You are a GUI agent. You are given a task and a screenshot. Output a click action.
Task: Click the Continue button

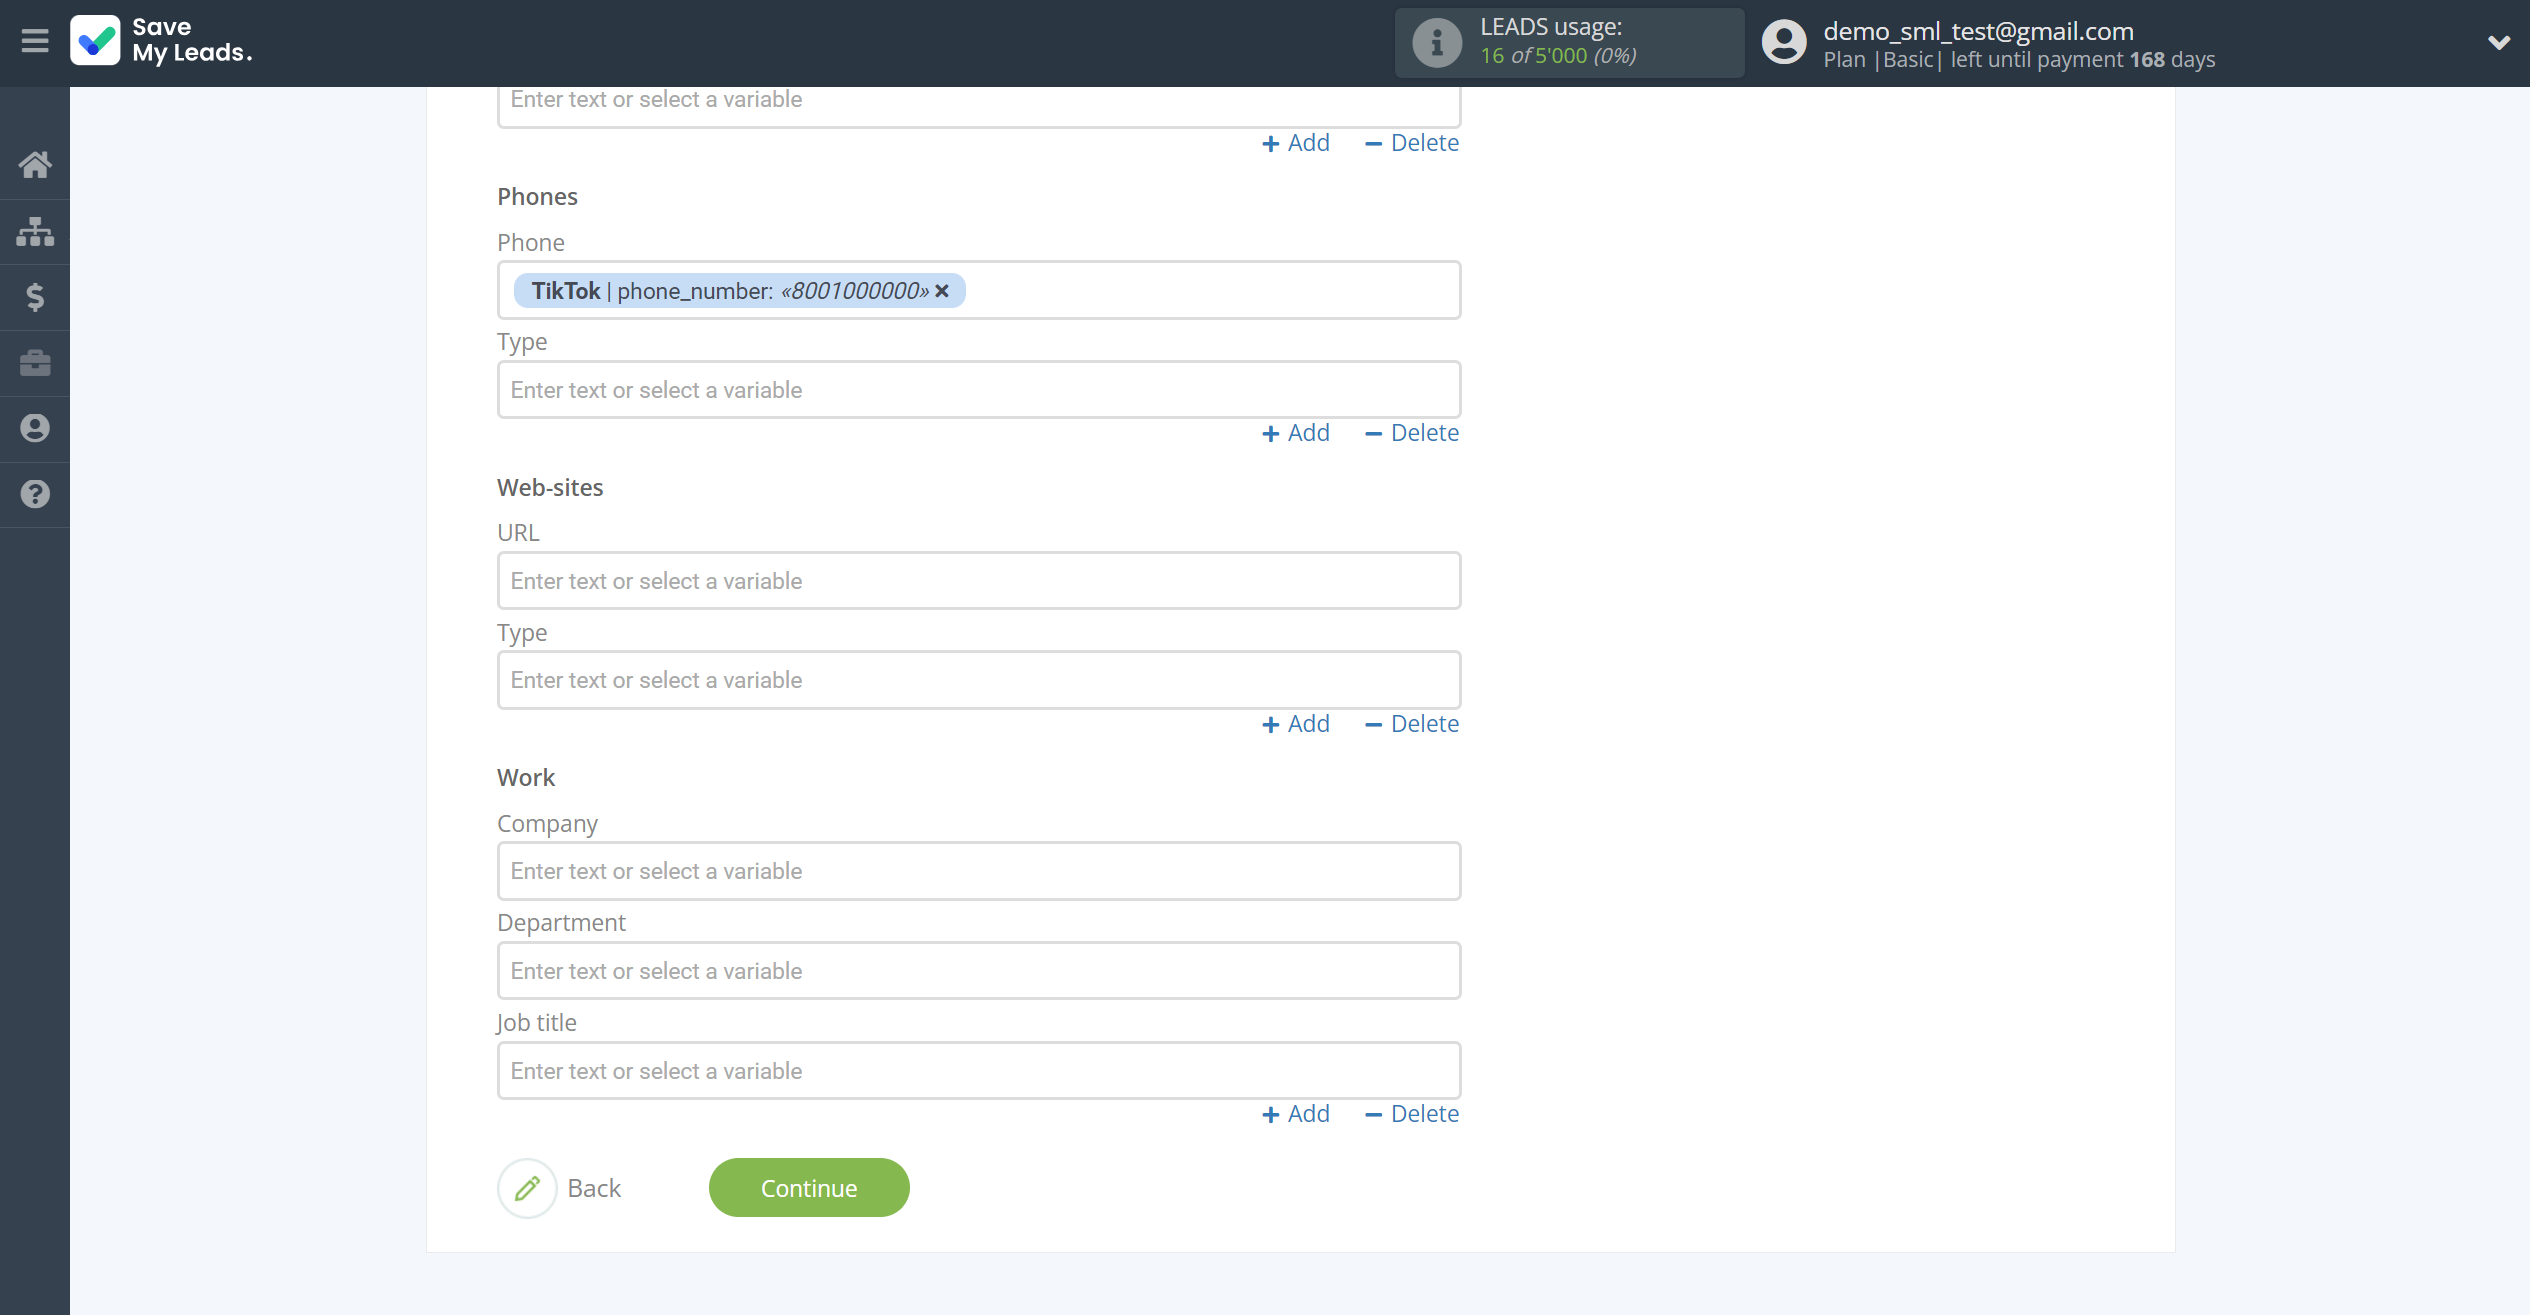pyautogui.click(x=809, y=1188)
